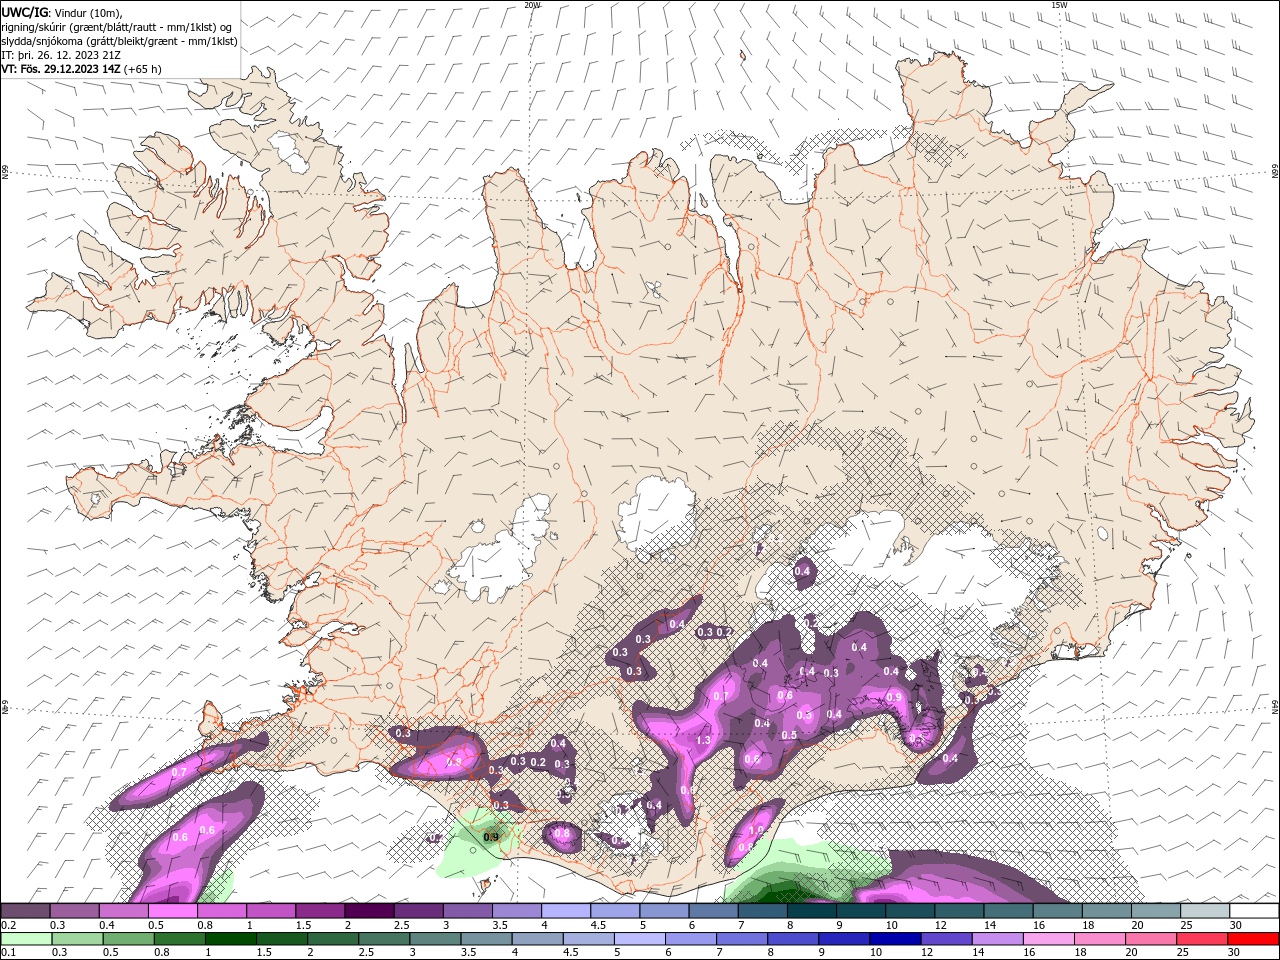
Task: Click lower legend bright red swatch starting at 30
Action: [x=1254, y=939]
